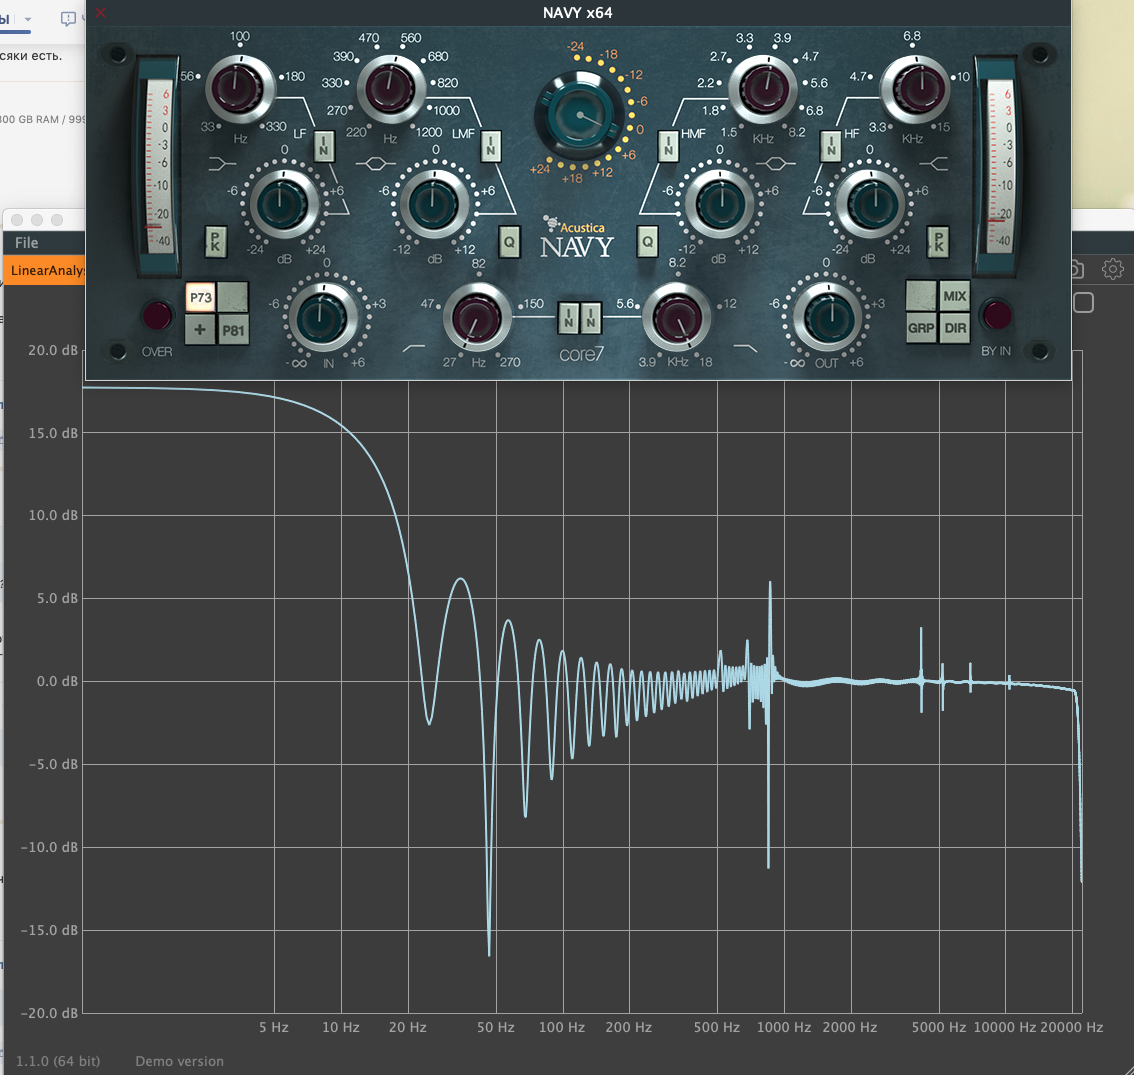Click the central preamp gain knob
Image resolution: width=1134 pixels, height=1075 pixels.
pos(579,116)
